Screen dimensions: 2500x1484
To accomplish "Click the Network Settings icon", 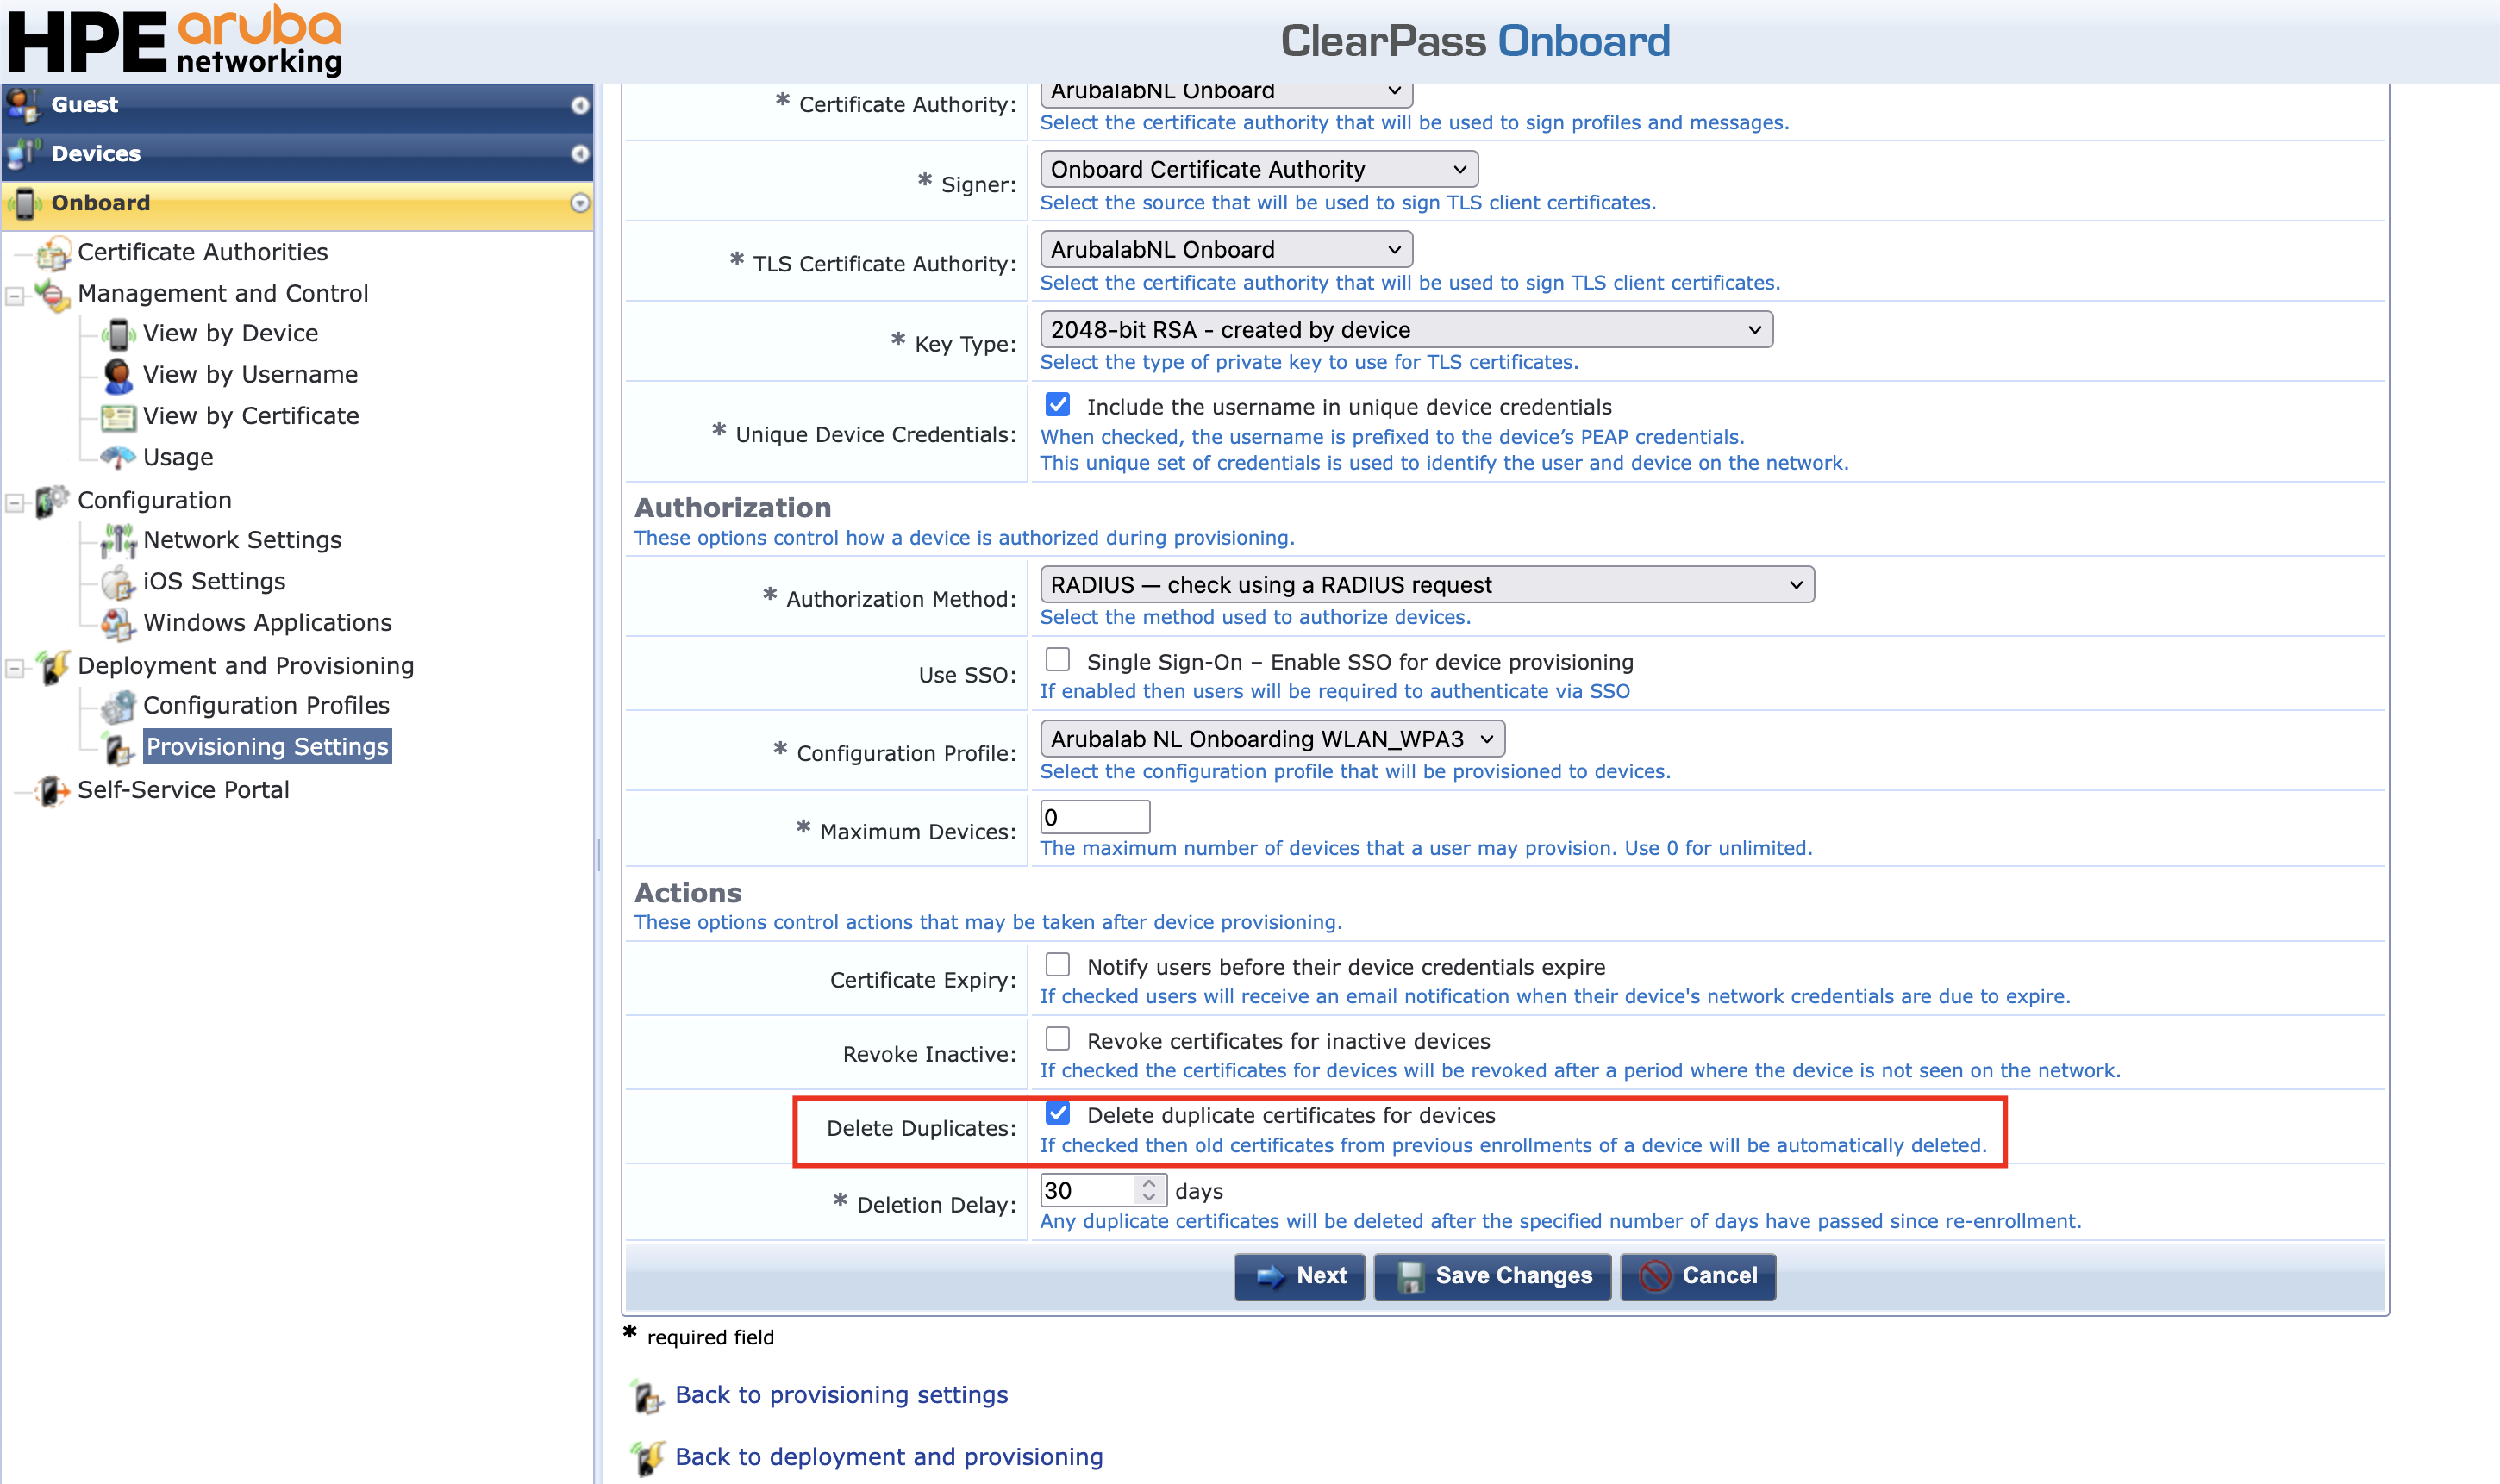I will coord(118,540).
